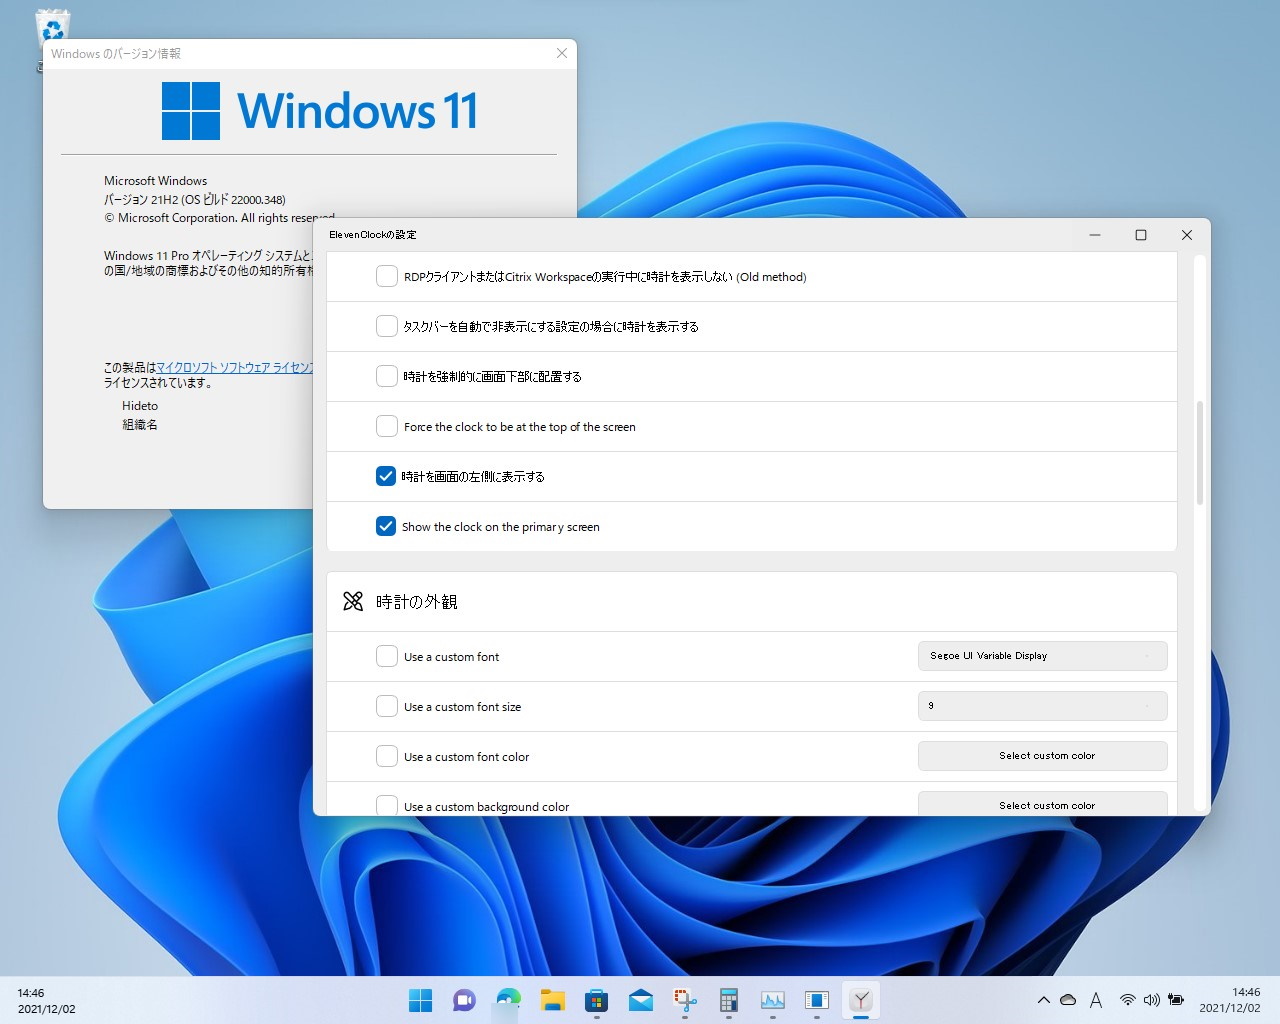This screenshot has width=1280, height=1024.
Task: Toggle the RDP client Citrix Workspace checkbox
Action: (x=387, y=276)
